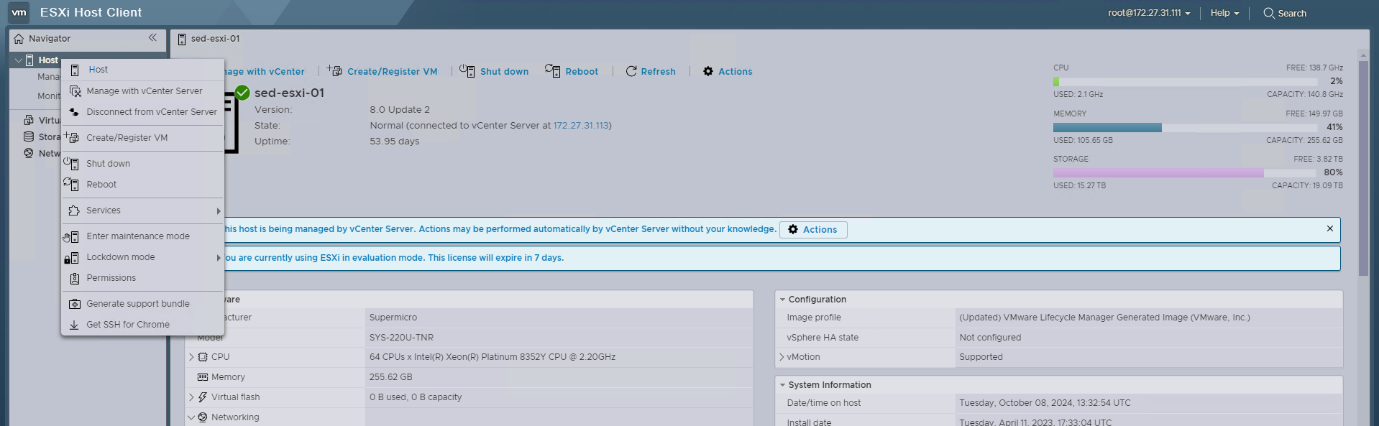Click the Permissions icon in context menu
This screenshot has width=1379, height=426.
tap(74, 279)
